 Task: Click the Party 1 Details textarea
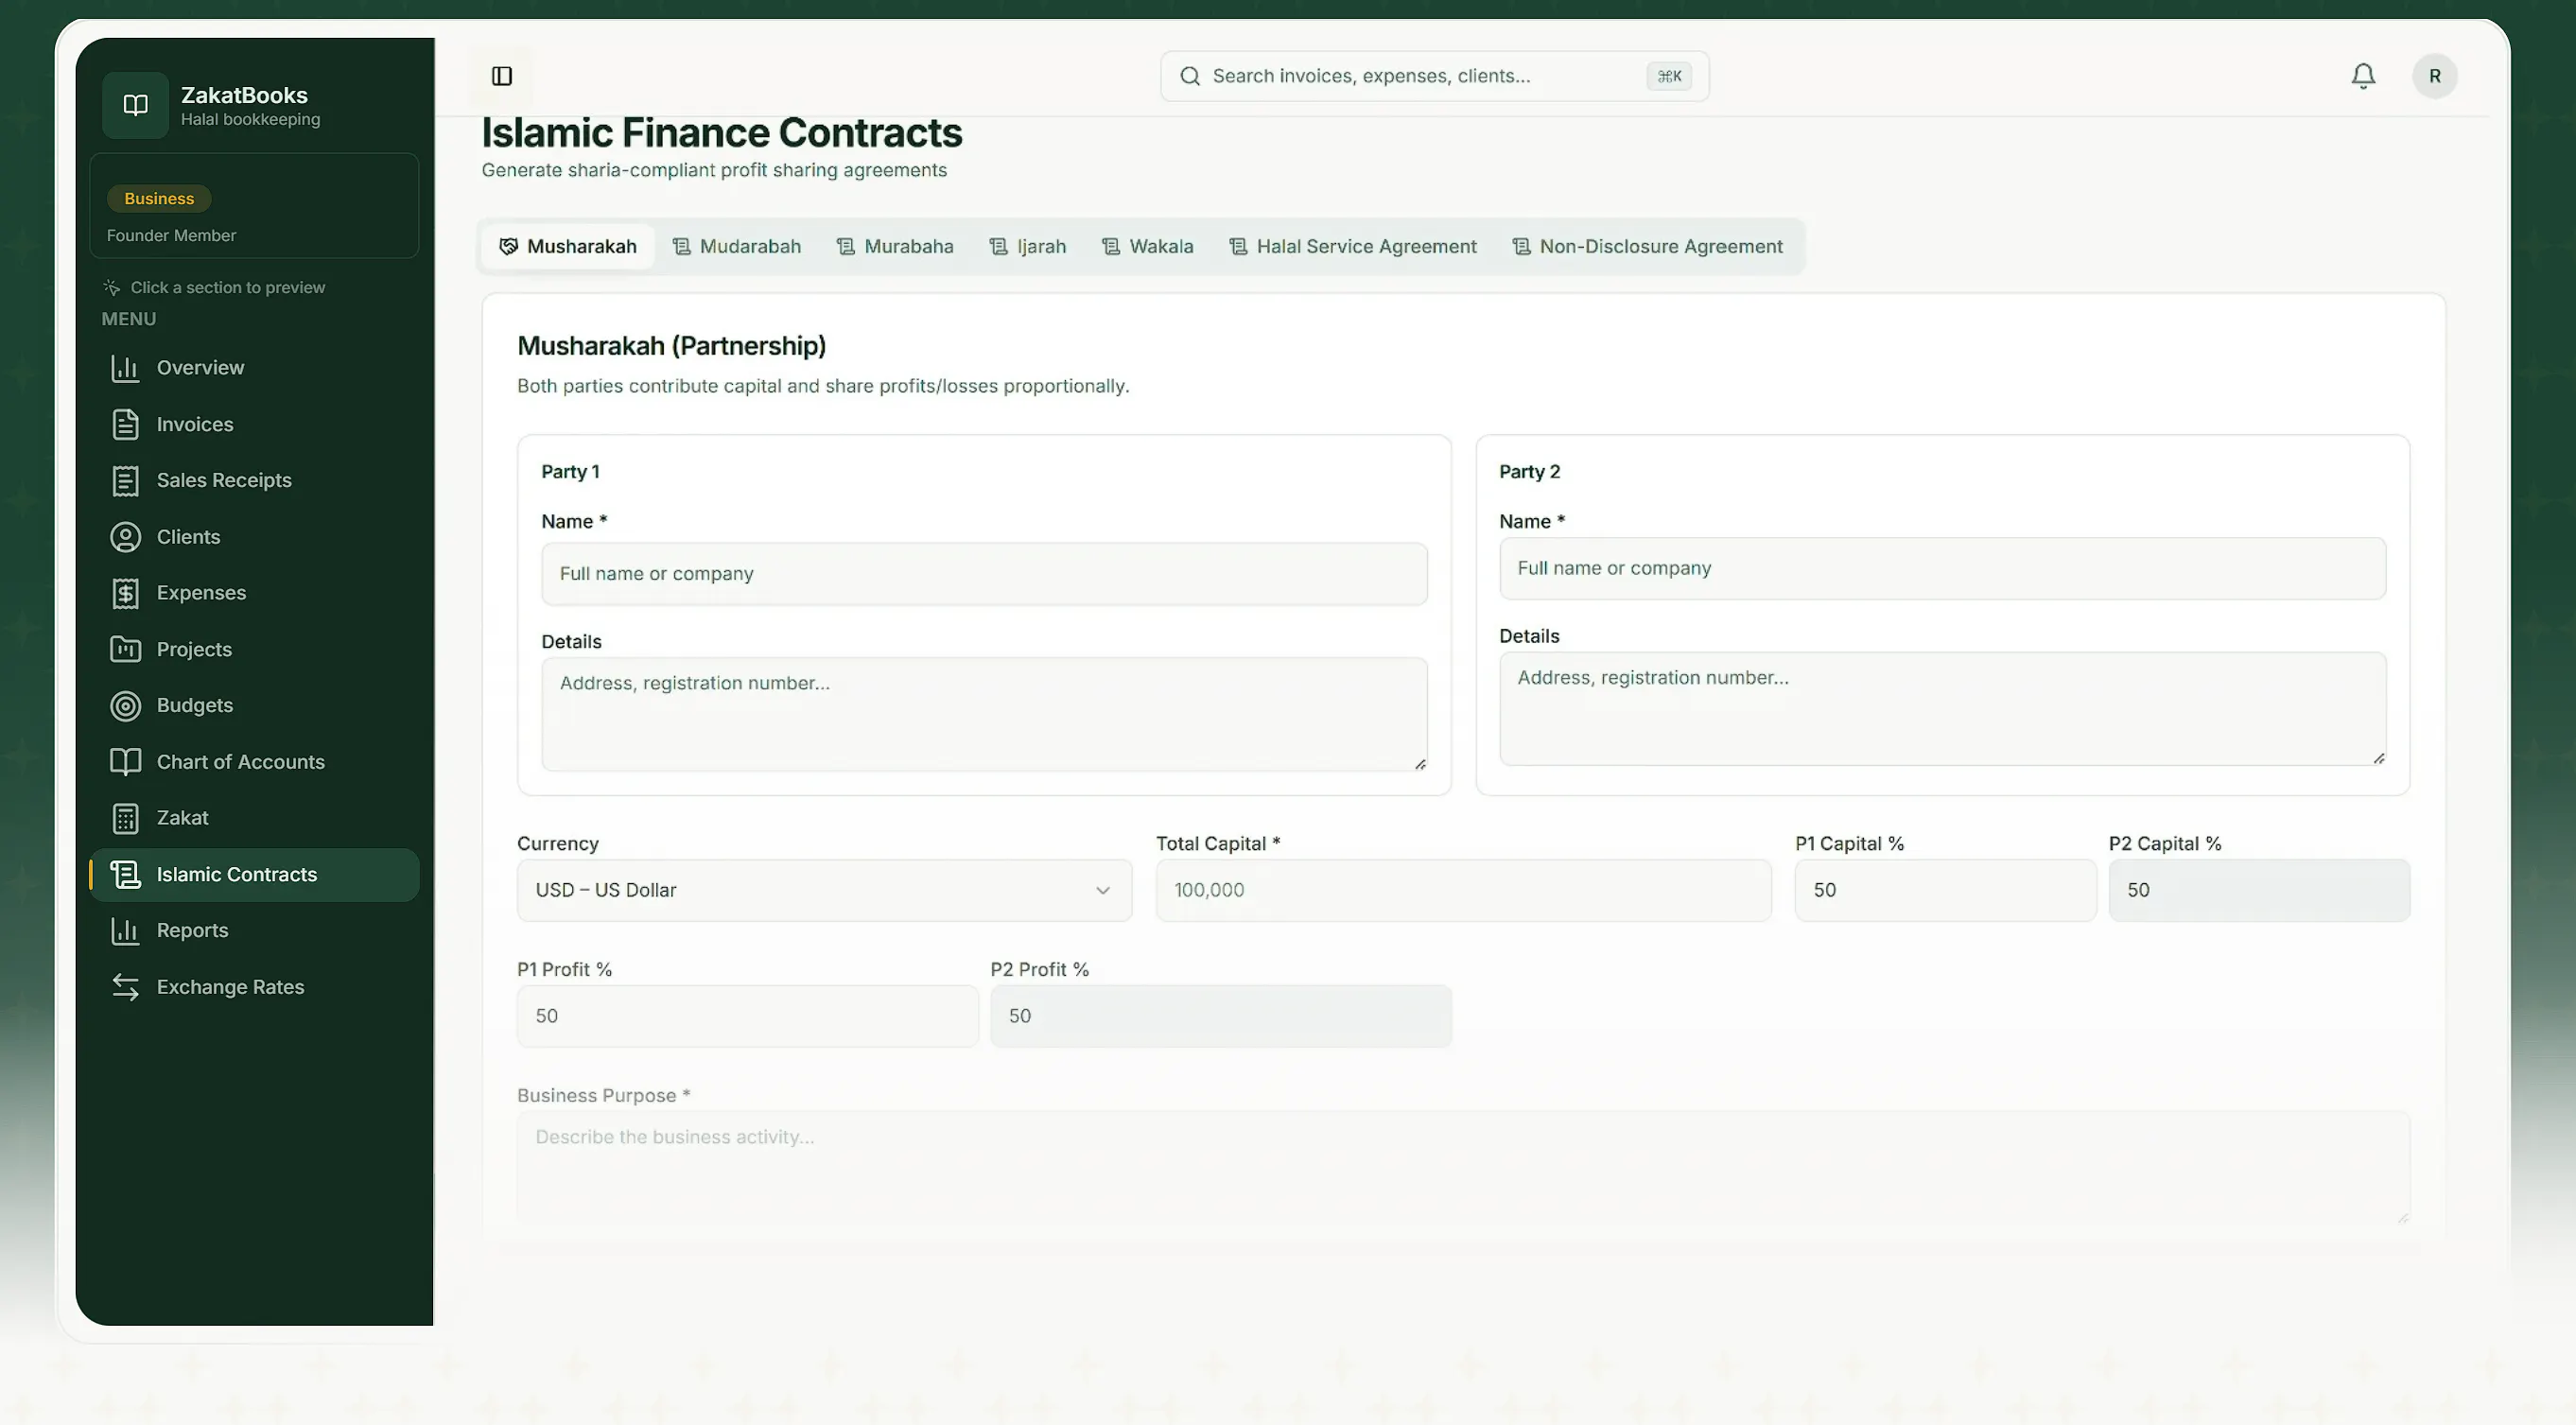point(984,714)
